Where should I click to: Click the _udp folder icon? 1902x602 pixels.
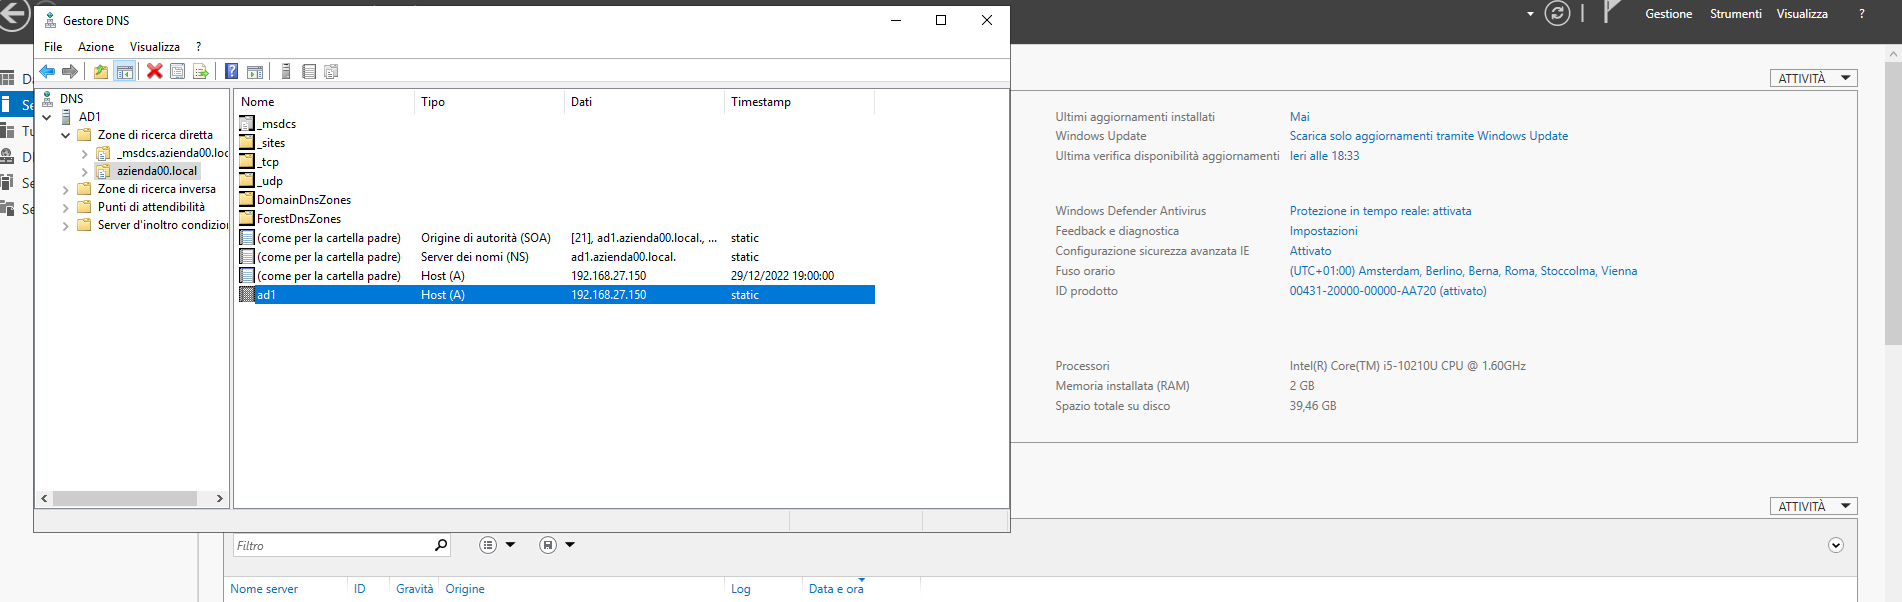247,181
